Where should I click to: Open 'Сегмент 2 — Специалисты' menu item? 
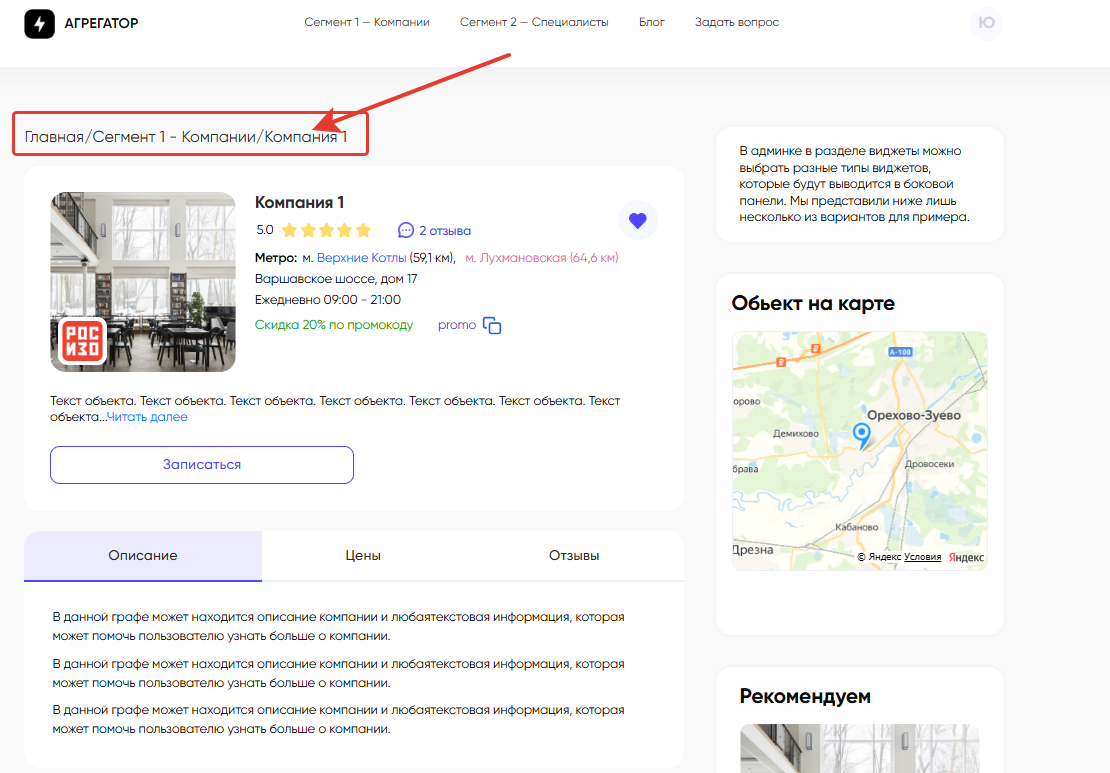pyautogui.click(x=534, y=22)
